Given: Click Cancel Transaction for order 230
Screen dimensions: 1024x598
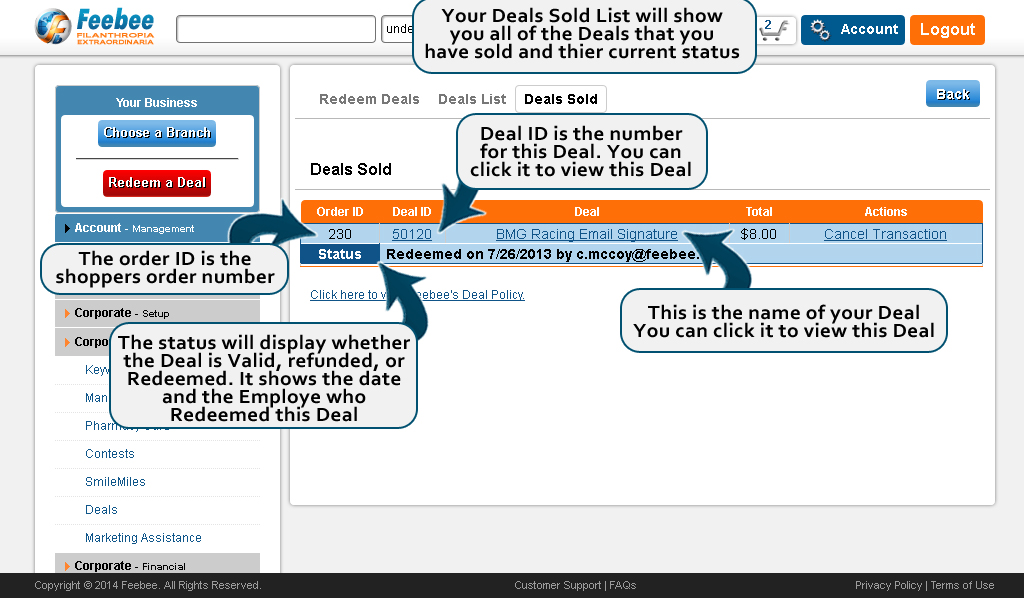Looking at the screenshot, I should click(884, 234).
